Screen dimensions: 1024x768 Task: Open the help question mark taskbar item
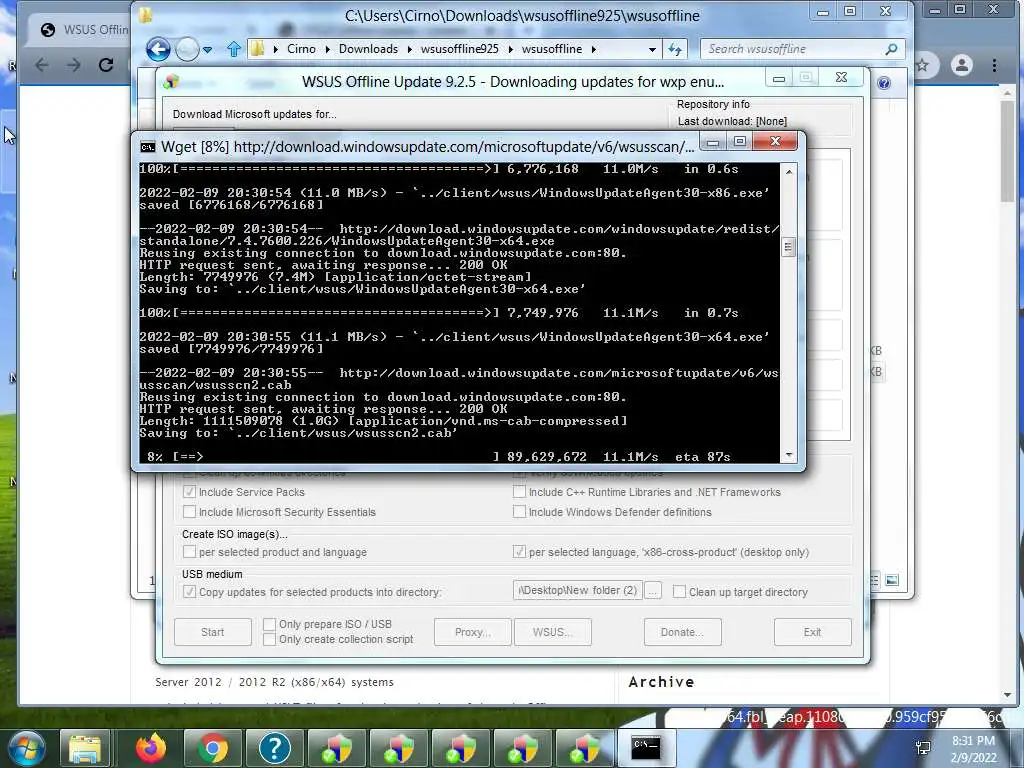(274, 748)
